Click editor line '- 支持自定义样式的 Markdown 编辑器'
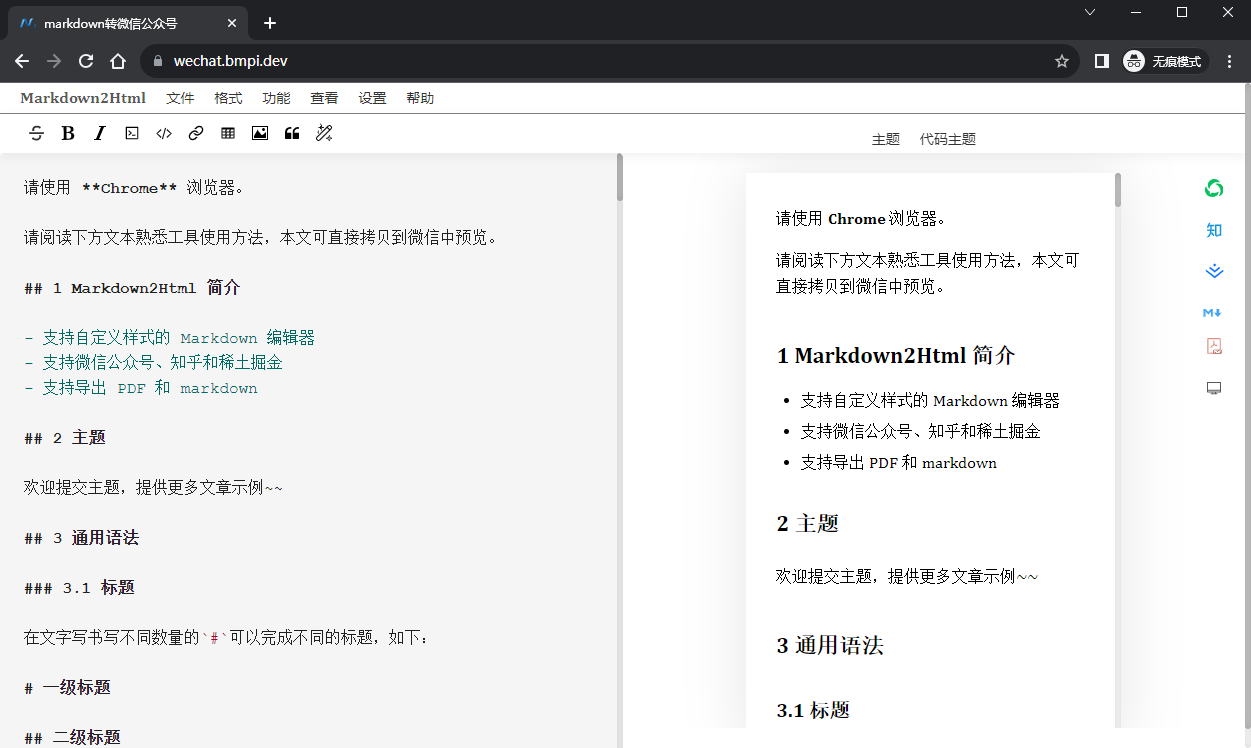The width and height of the screenshot is (1251, 748). 170,338
